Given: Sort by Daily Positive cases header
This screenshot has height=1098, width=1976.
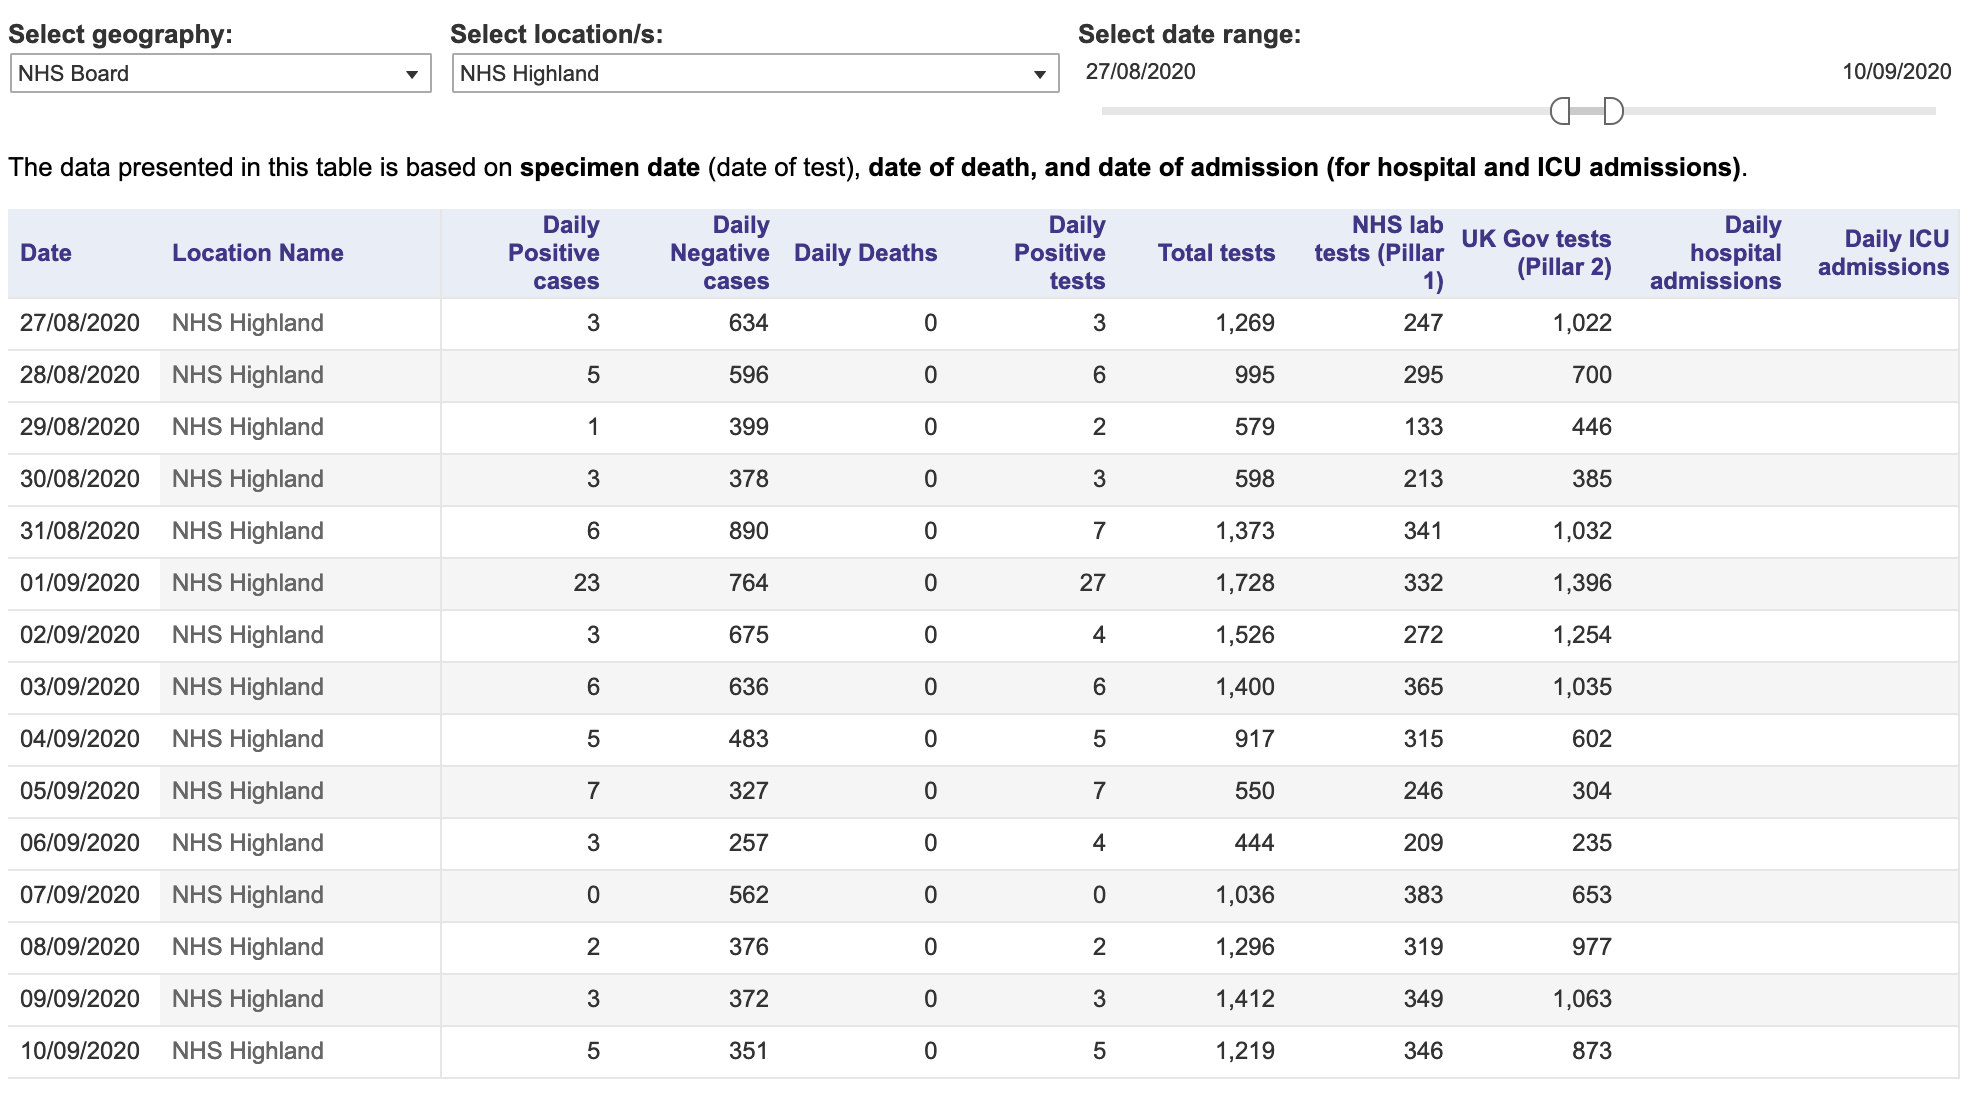Looking at the screenshot, I should tap(554, 253).
